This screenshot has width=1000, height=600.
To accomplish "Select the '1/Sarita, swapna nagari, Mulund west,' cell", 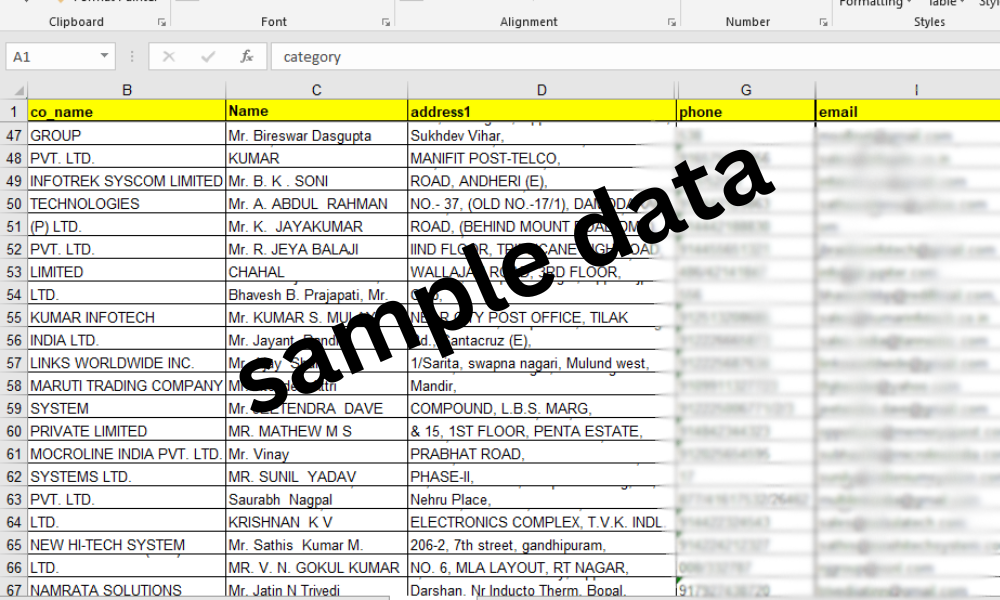I will (541, 363).
